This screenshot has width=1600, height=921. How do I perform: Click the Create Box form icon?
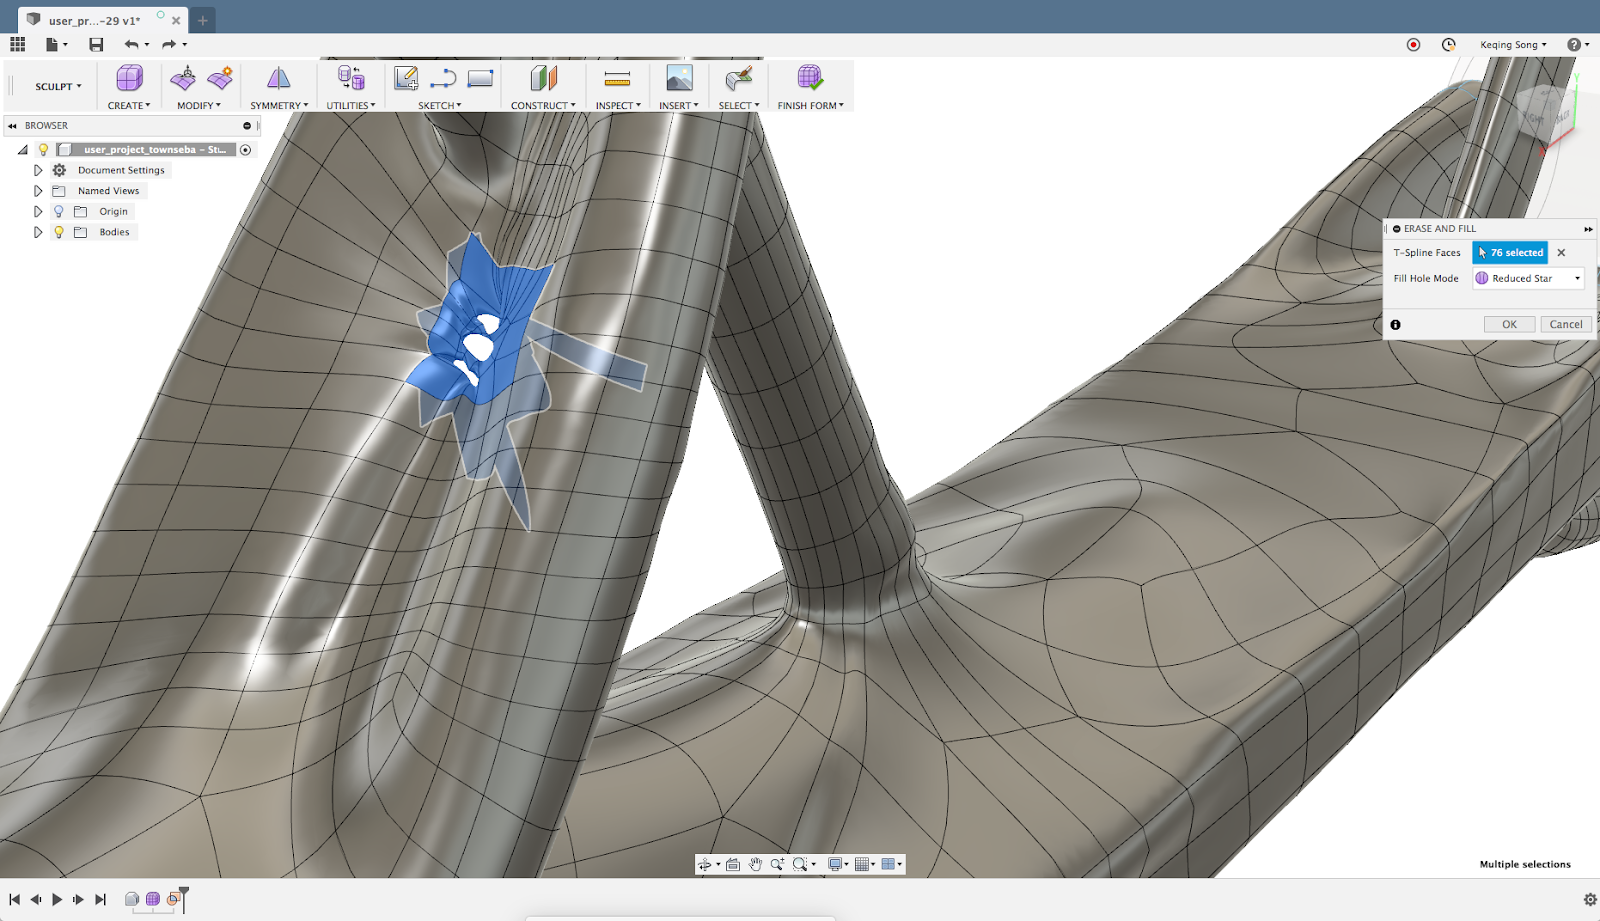[x=129, y=78]
